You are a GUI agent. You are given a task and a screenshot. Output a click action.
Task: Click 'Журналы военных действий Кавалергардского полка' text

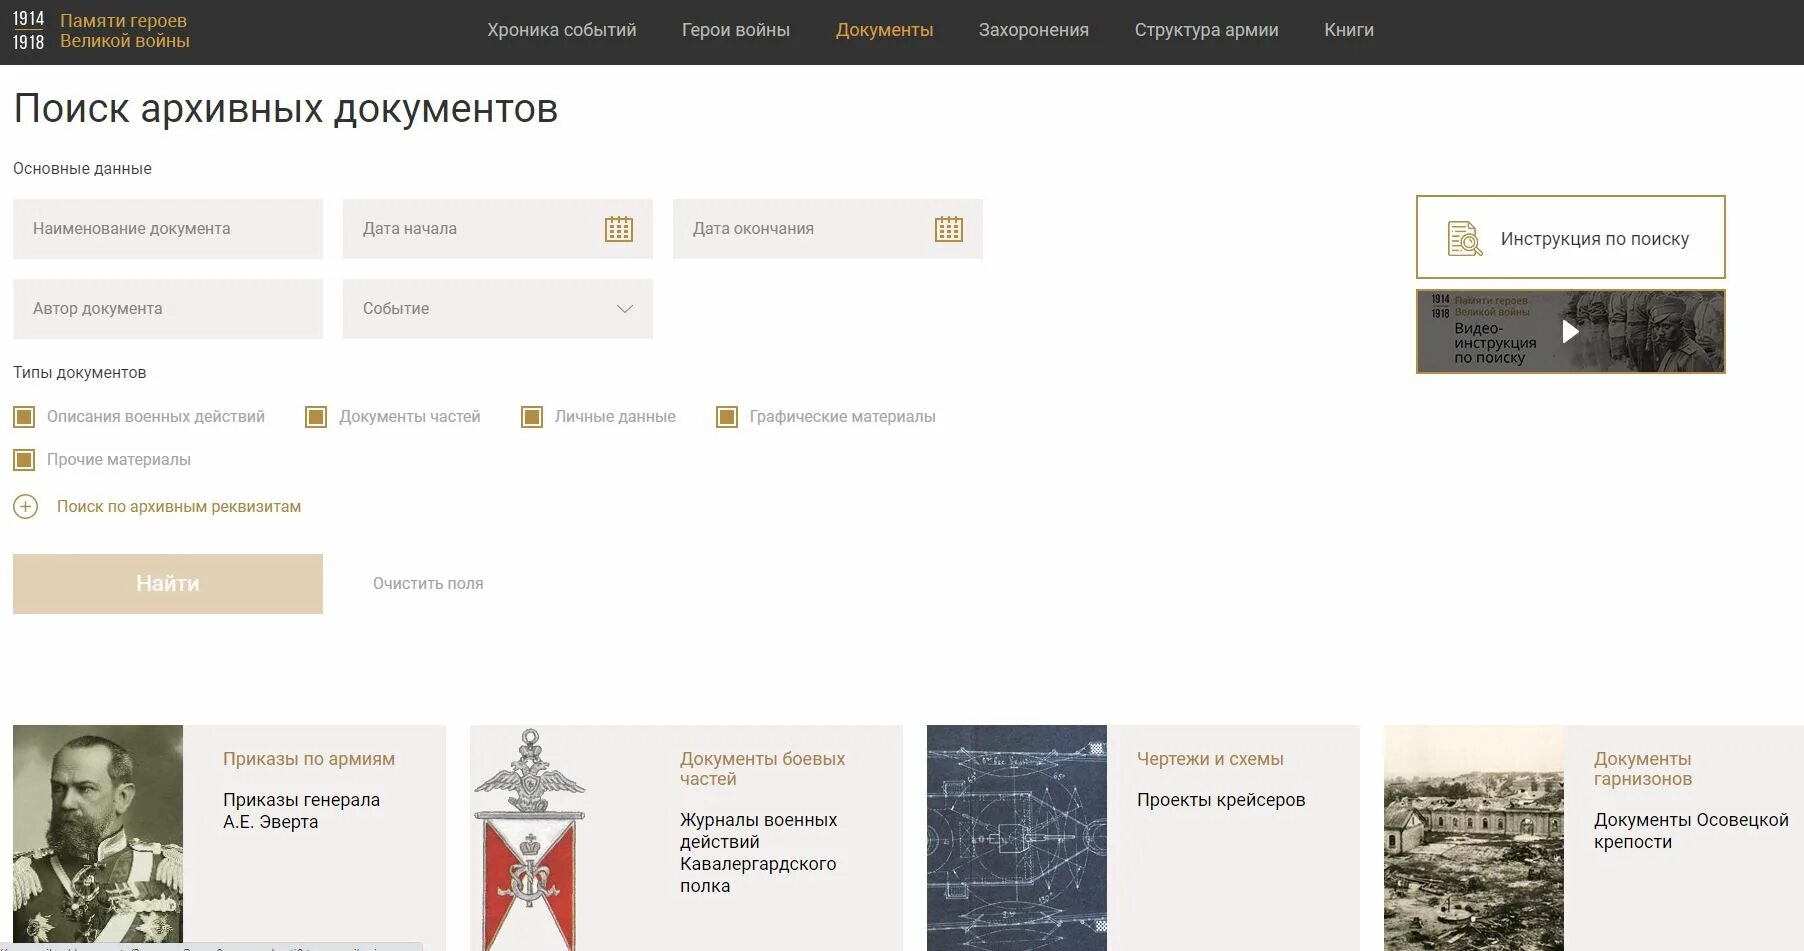758,853
